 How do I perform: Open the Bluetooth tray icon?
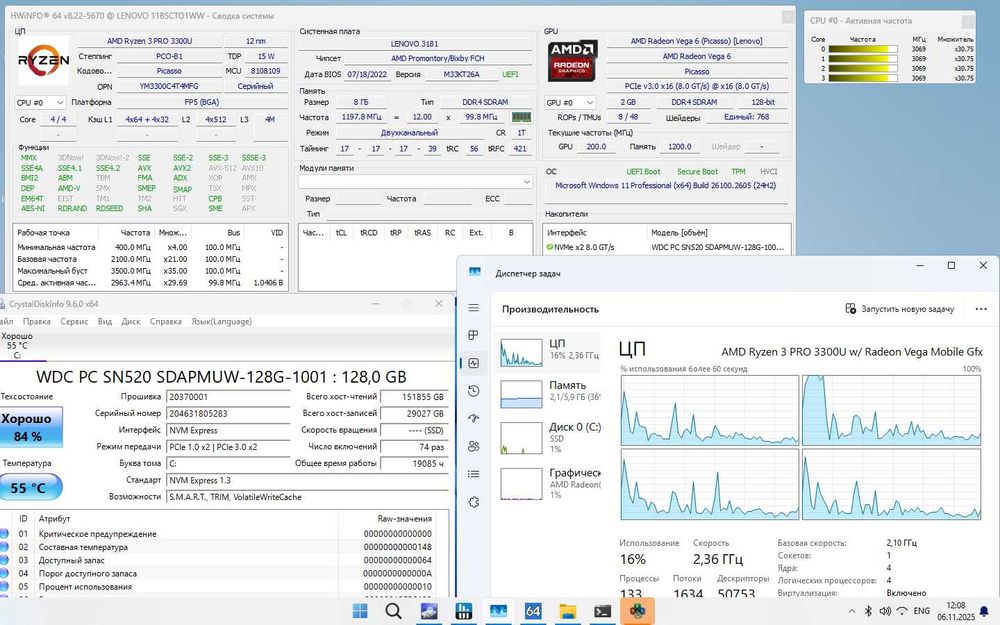868,611
